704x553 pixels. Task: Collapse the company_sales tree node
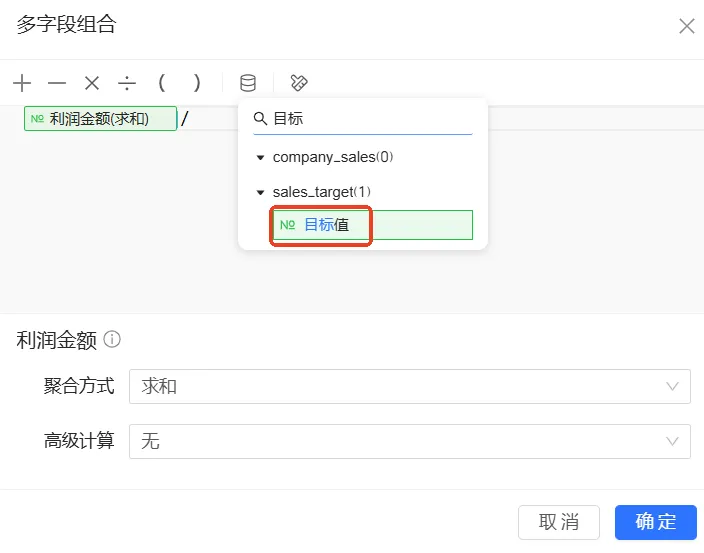pos(261,158)
